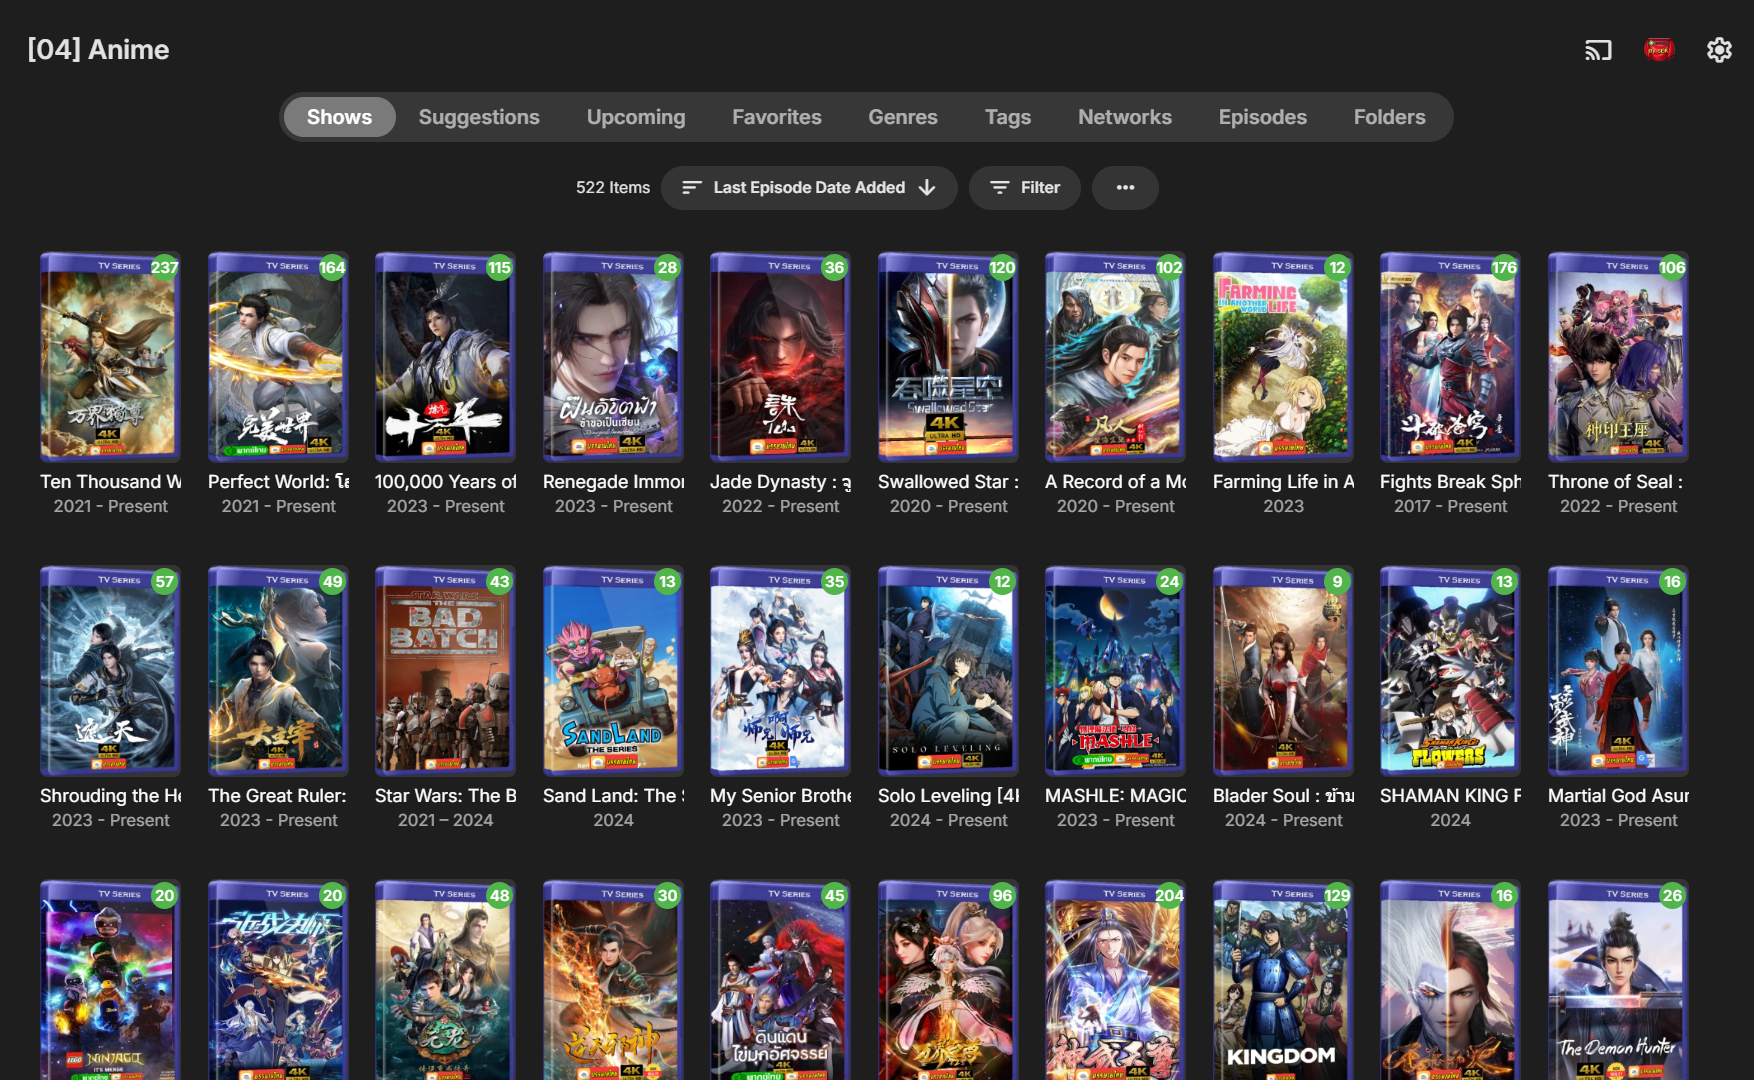1754x1080 pixels.
Task: Open sort by Last Episode Date Added
Action: point(809,188)
